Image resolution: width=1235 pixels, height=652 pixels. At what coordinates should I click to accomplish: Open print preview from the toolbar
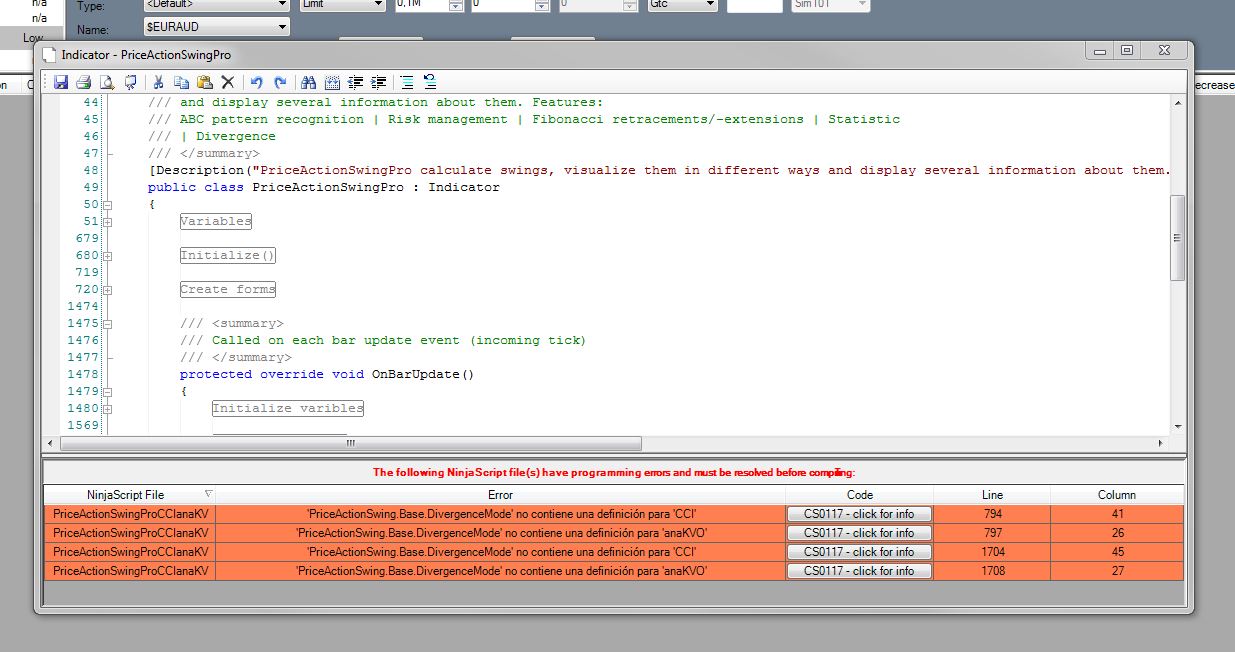107,82
